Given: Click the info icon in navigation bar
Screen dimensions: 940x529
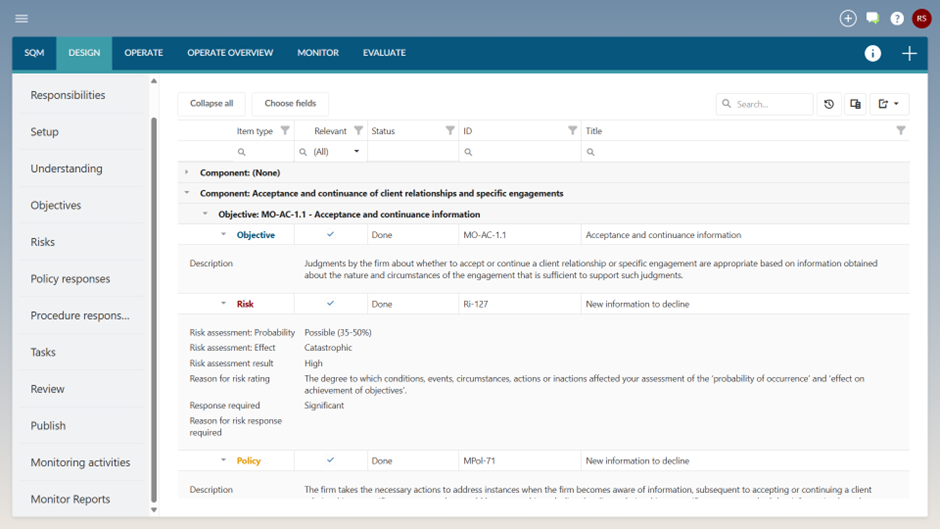Looking at the screenshot, I should pos(872,53).
